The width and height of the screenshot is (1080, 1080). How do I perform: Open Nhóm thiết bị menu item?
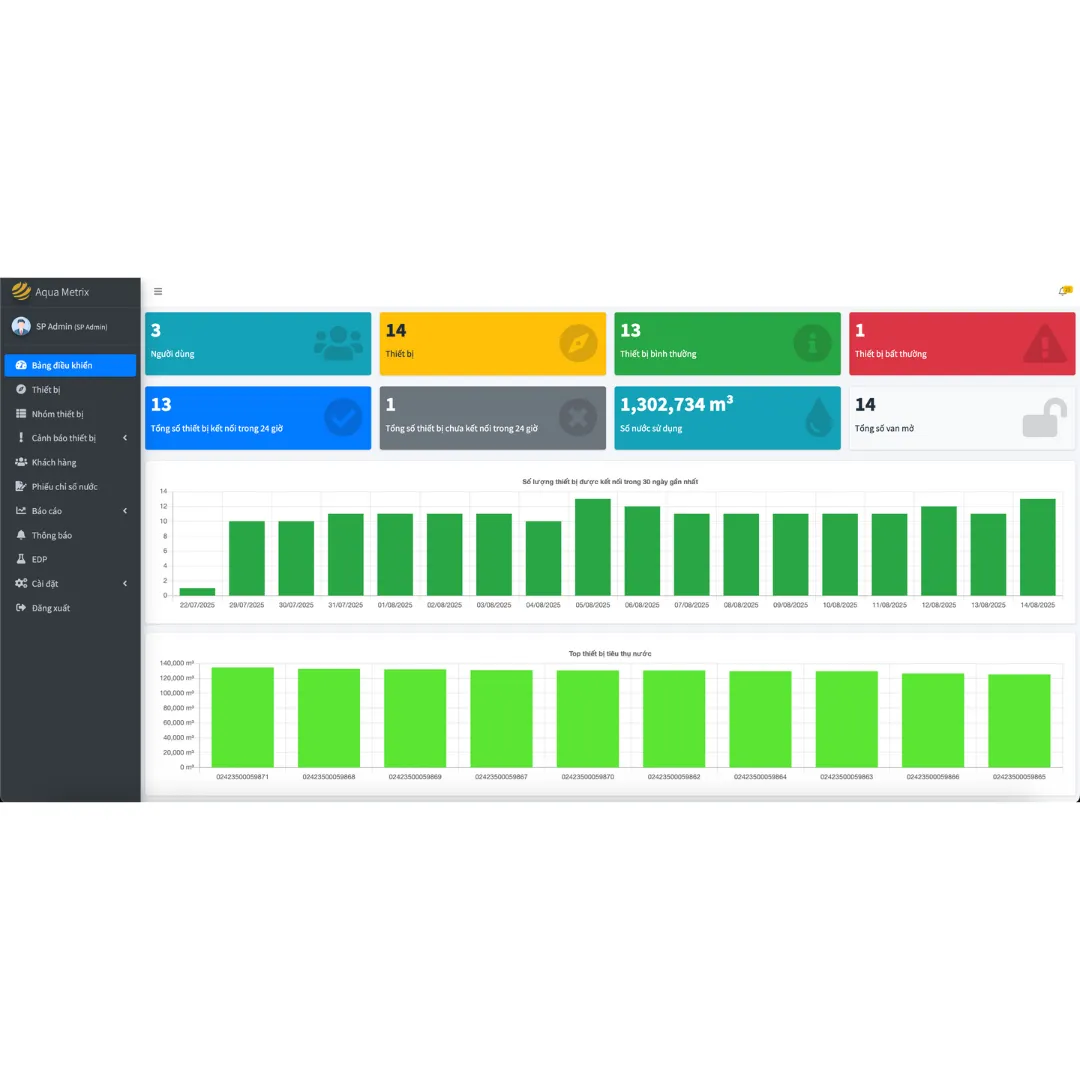tap(57, 414)
